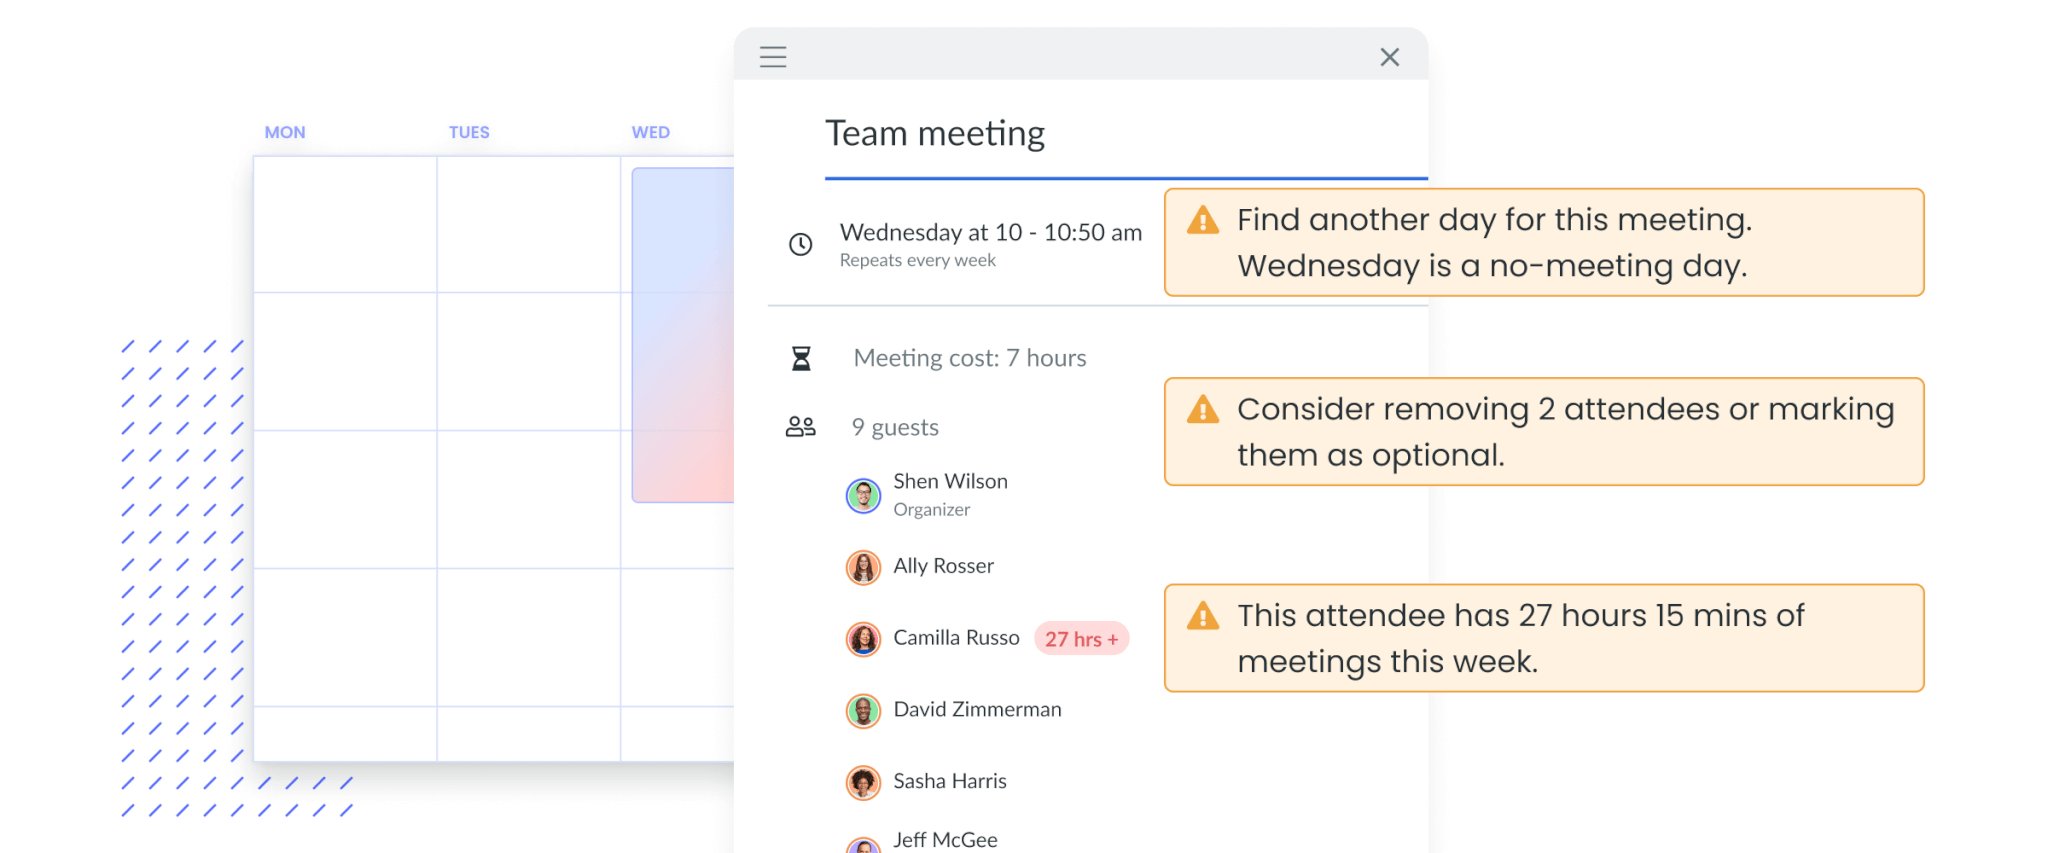Click the 27 hrs + badge

pyautogui.click(x=1081, y=639)
